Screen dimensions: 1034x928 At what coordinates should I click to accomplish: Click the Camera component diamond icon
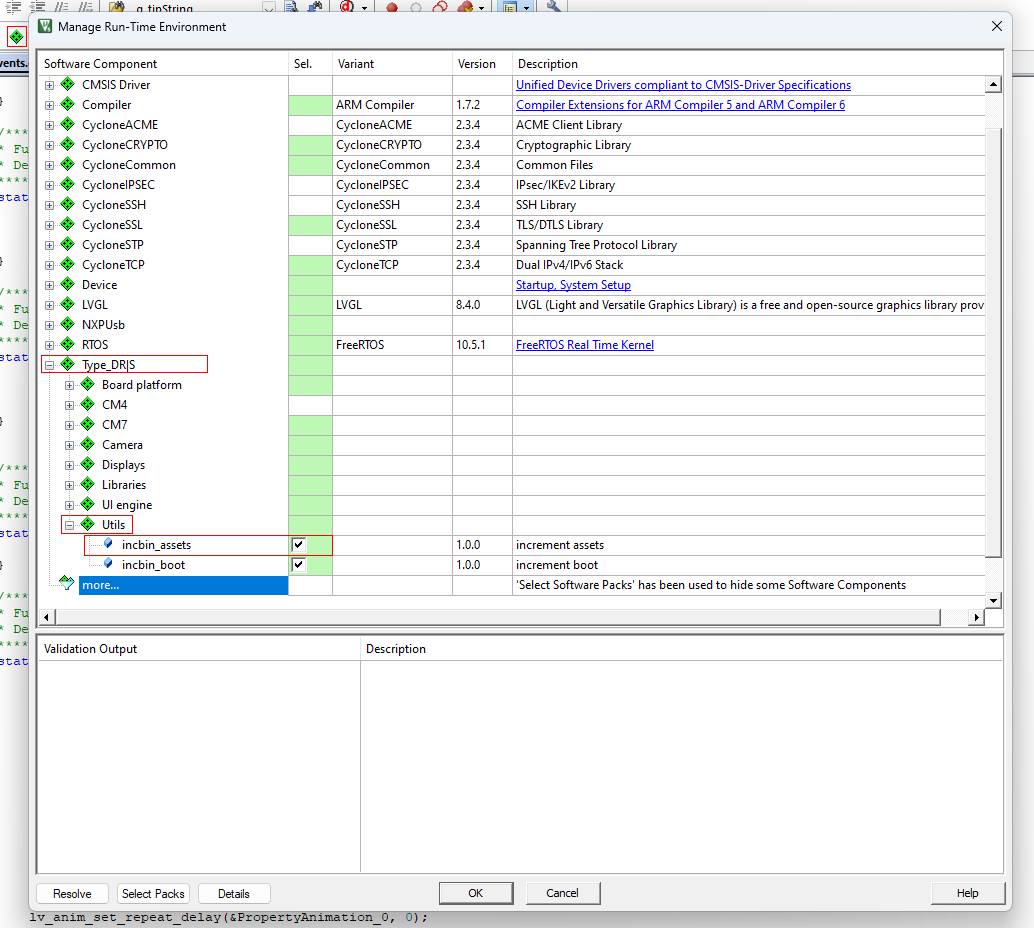(88, 445)
